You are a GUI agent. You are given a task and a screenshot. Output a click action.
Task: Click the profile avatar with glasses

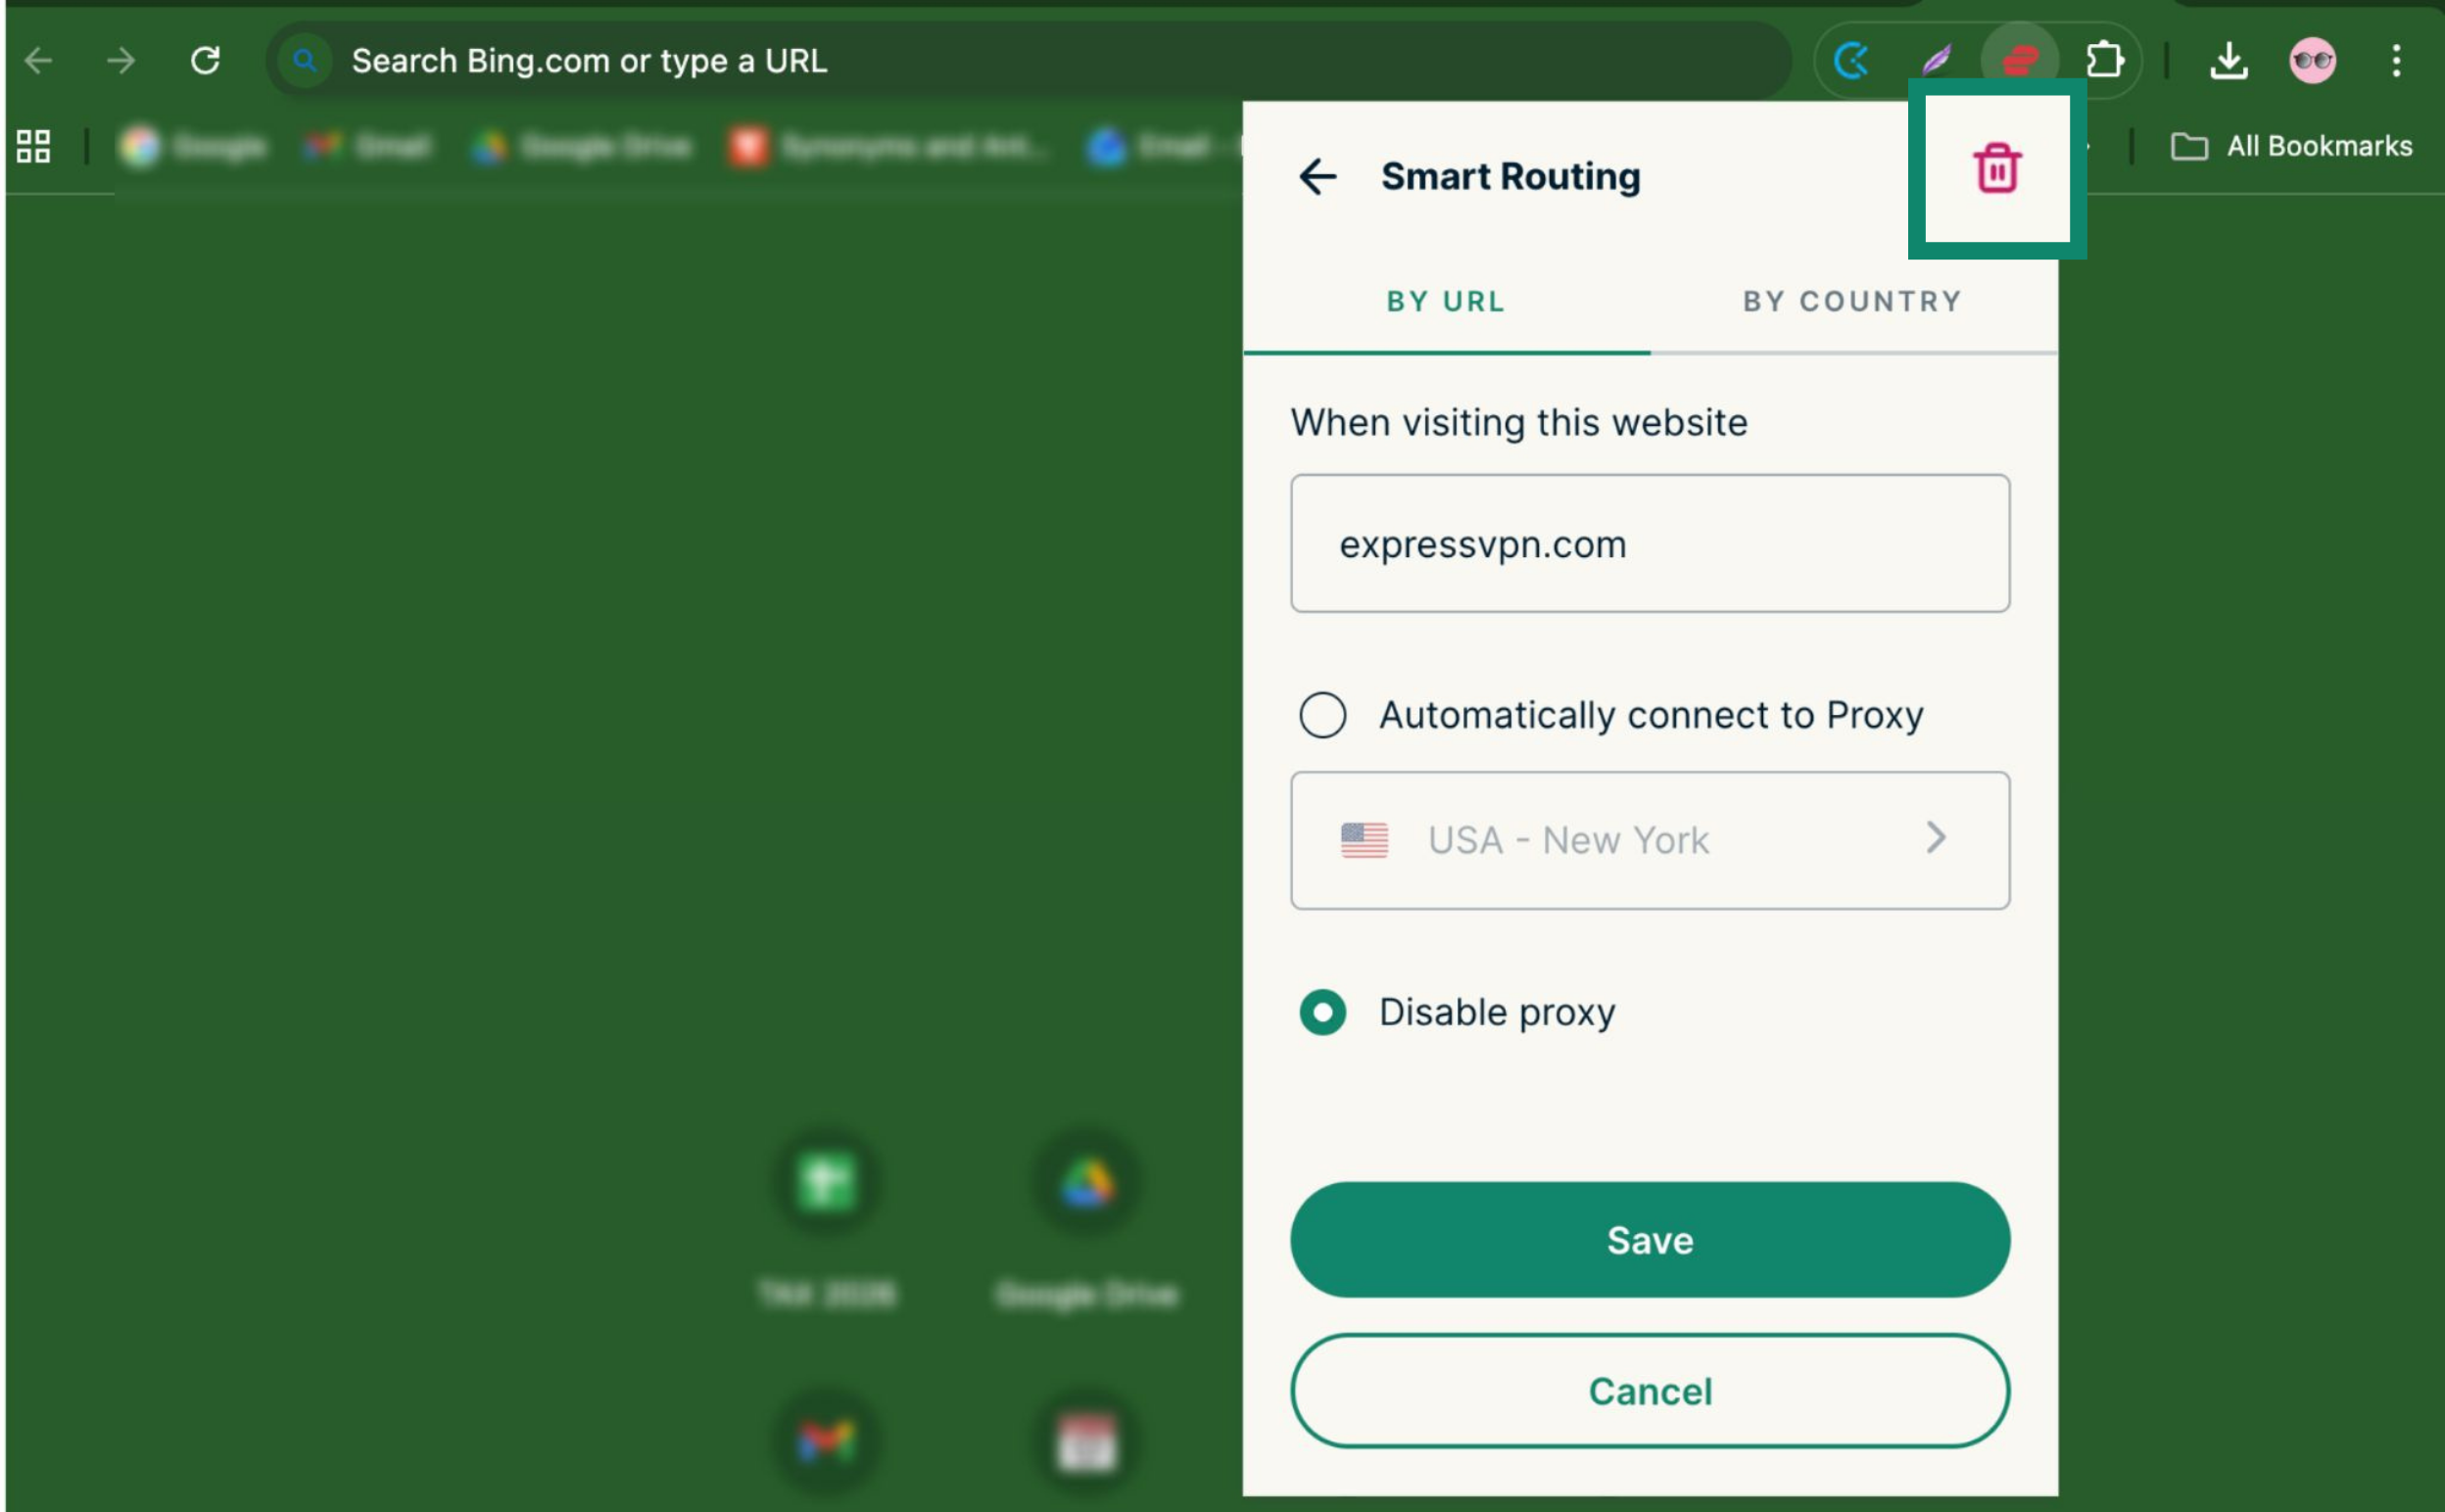click(x=2312, y=60)
